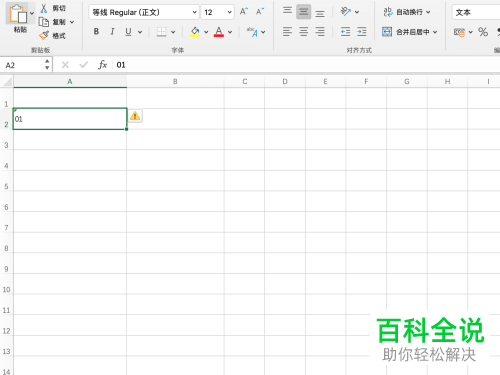This screenshot has width=500, height=375.
Task: Click the phonetic guide abc icon
Action: click(x=252, y=32)
